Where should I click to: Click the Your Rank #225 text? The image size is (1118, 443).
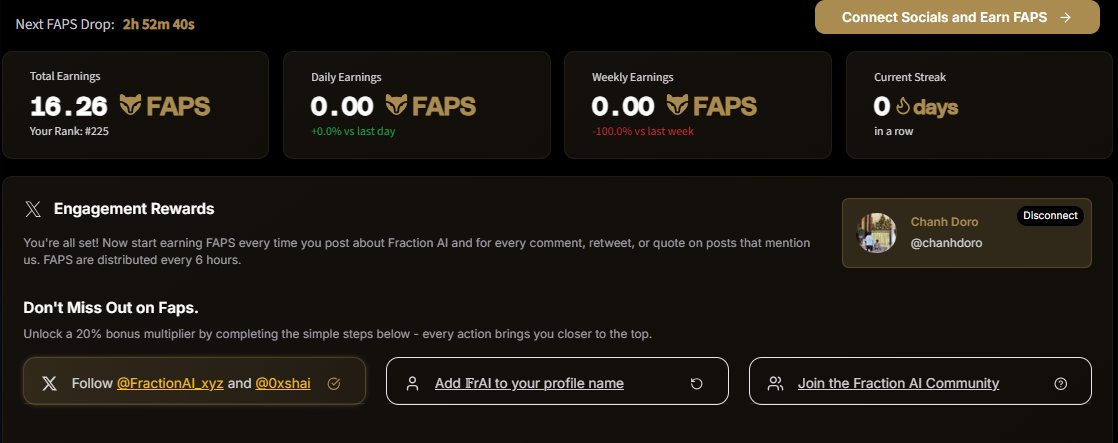[69, 131]
